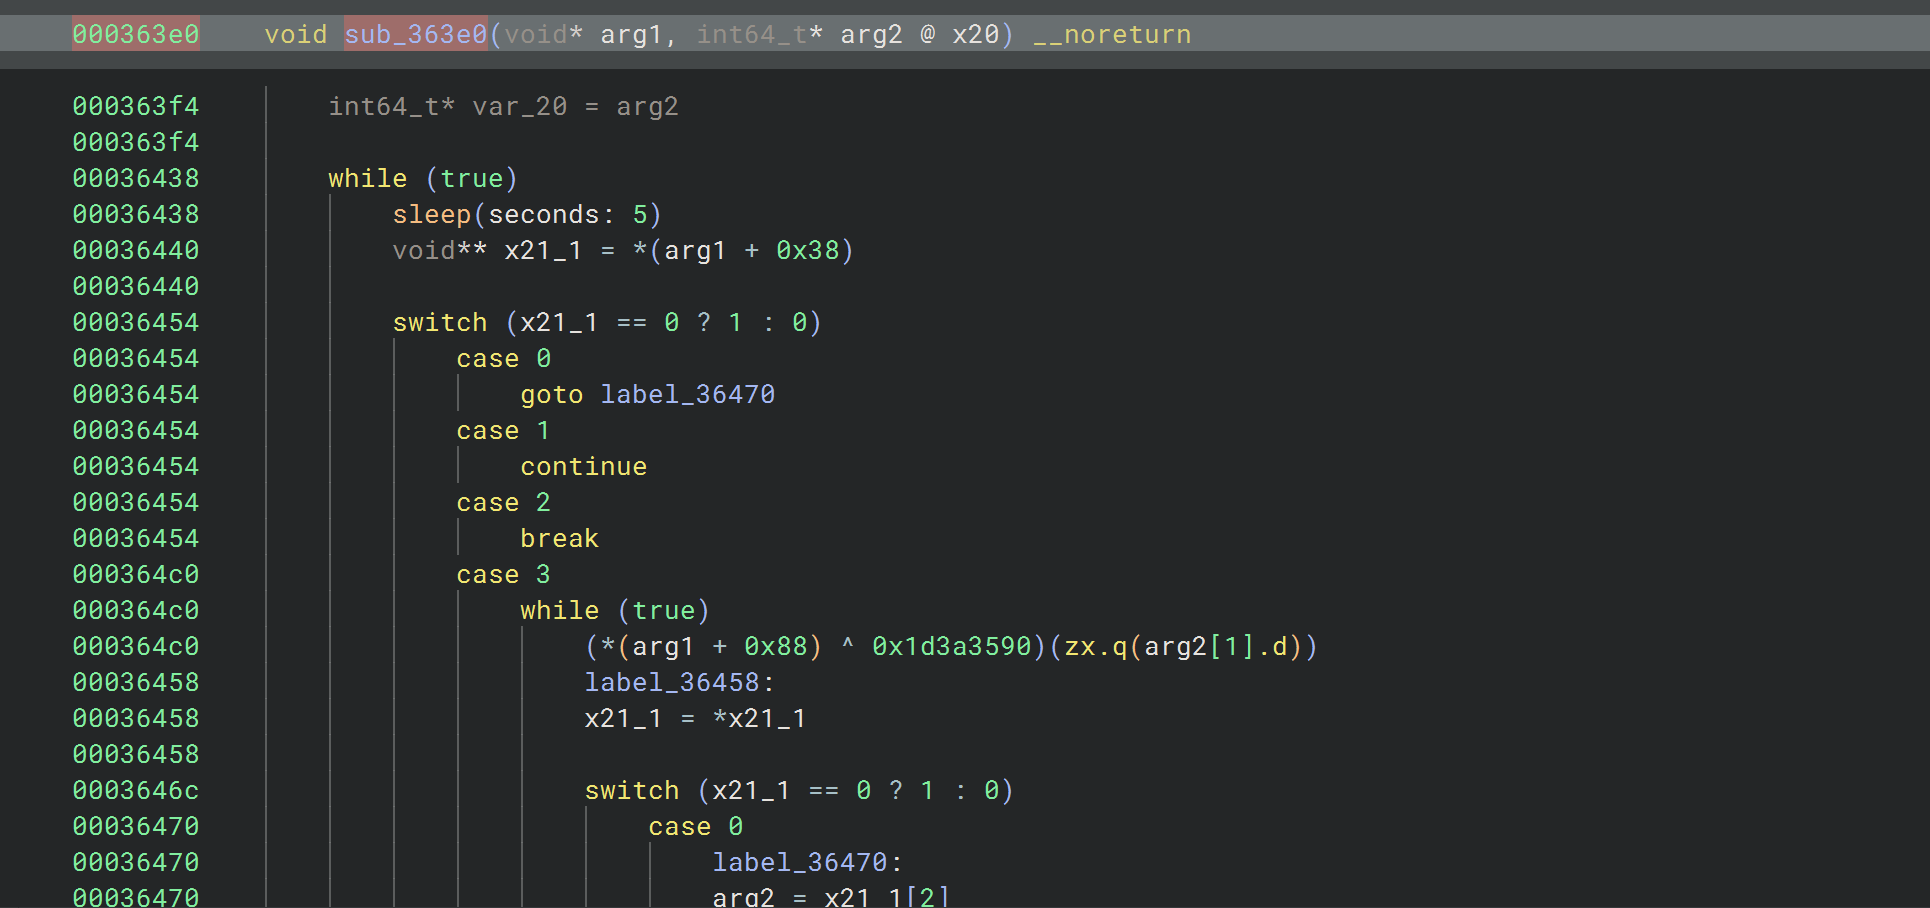
Task: Click seconds: 5 argument
Action: 567,214
